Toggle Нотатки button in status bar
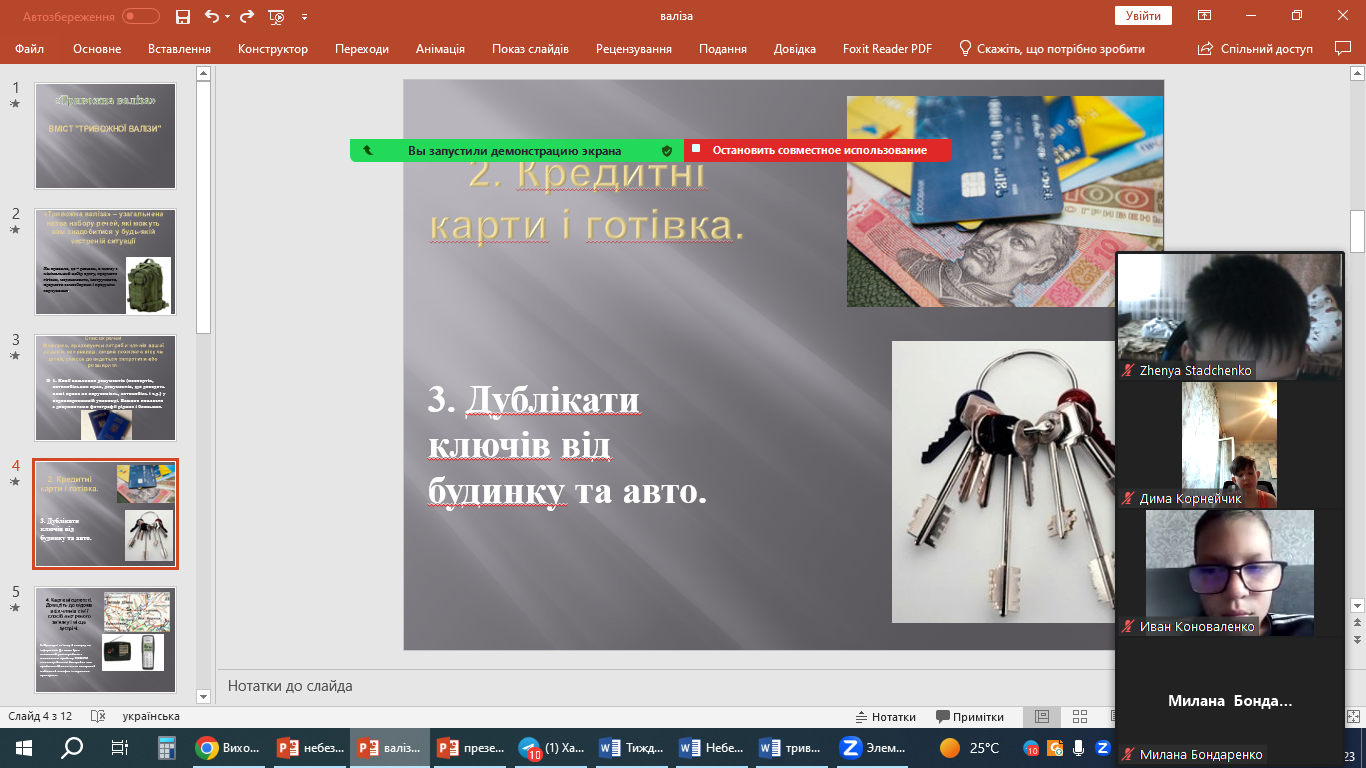 (x=885, y=717)
